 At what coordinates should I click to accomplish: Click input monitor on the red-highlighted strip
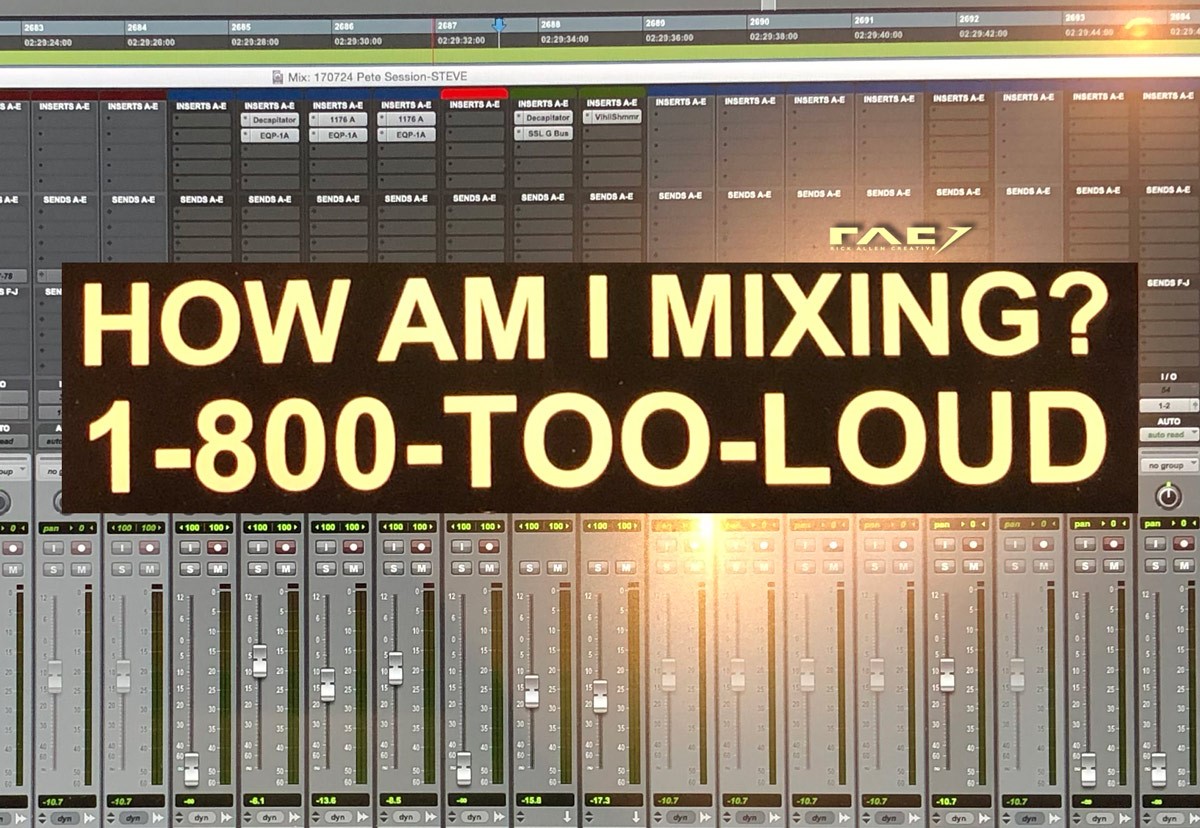pyautogui.click(x=462, y=547)
